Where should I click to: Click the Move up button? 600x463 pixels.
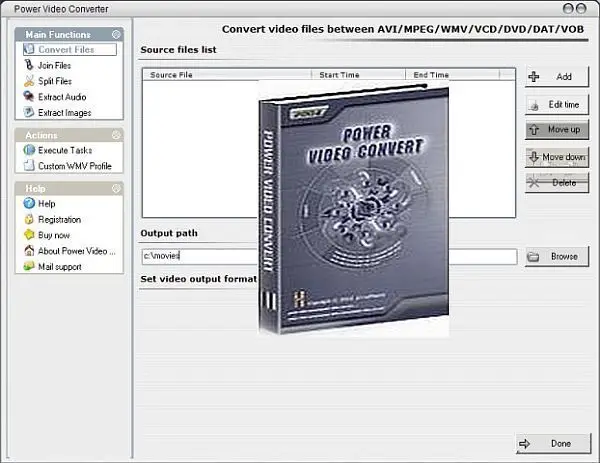[557, 129]
